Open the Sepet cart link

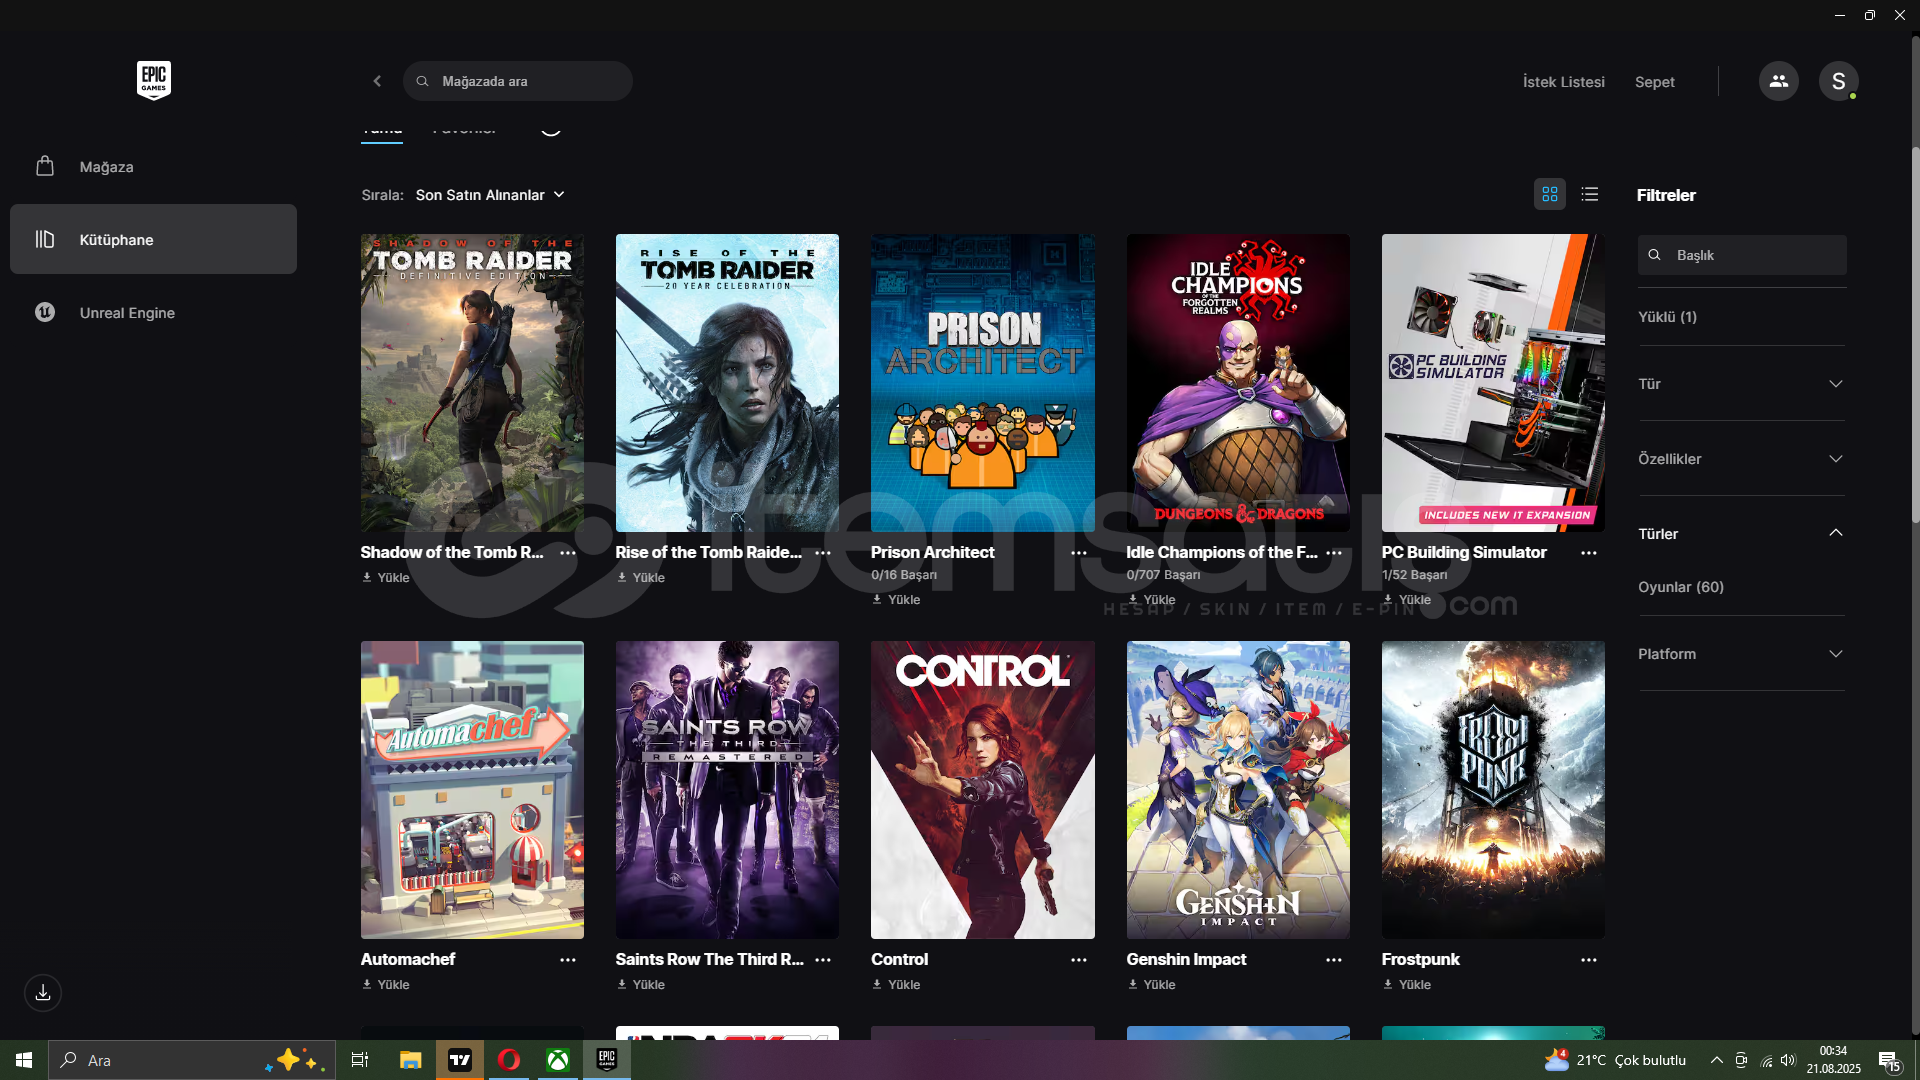click(x=1654, y=82)
